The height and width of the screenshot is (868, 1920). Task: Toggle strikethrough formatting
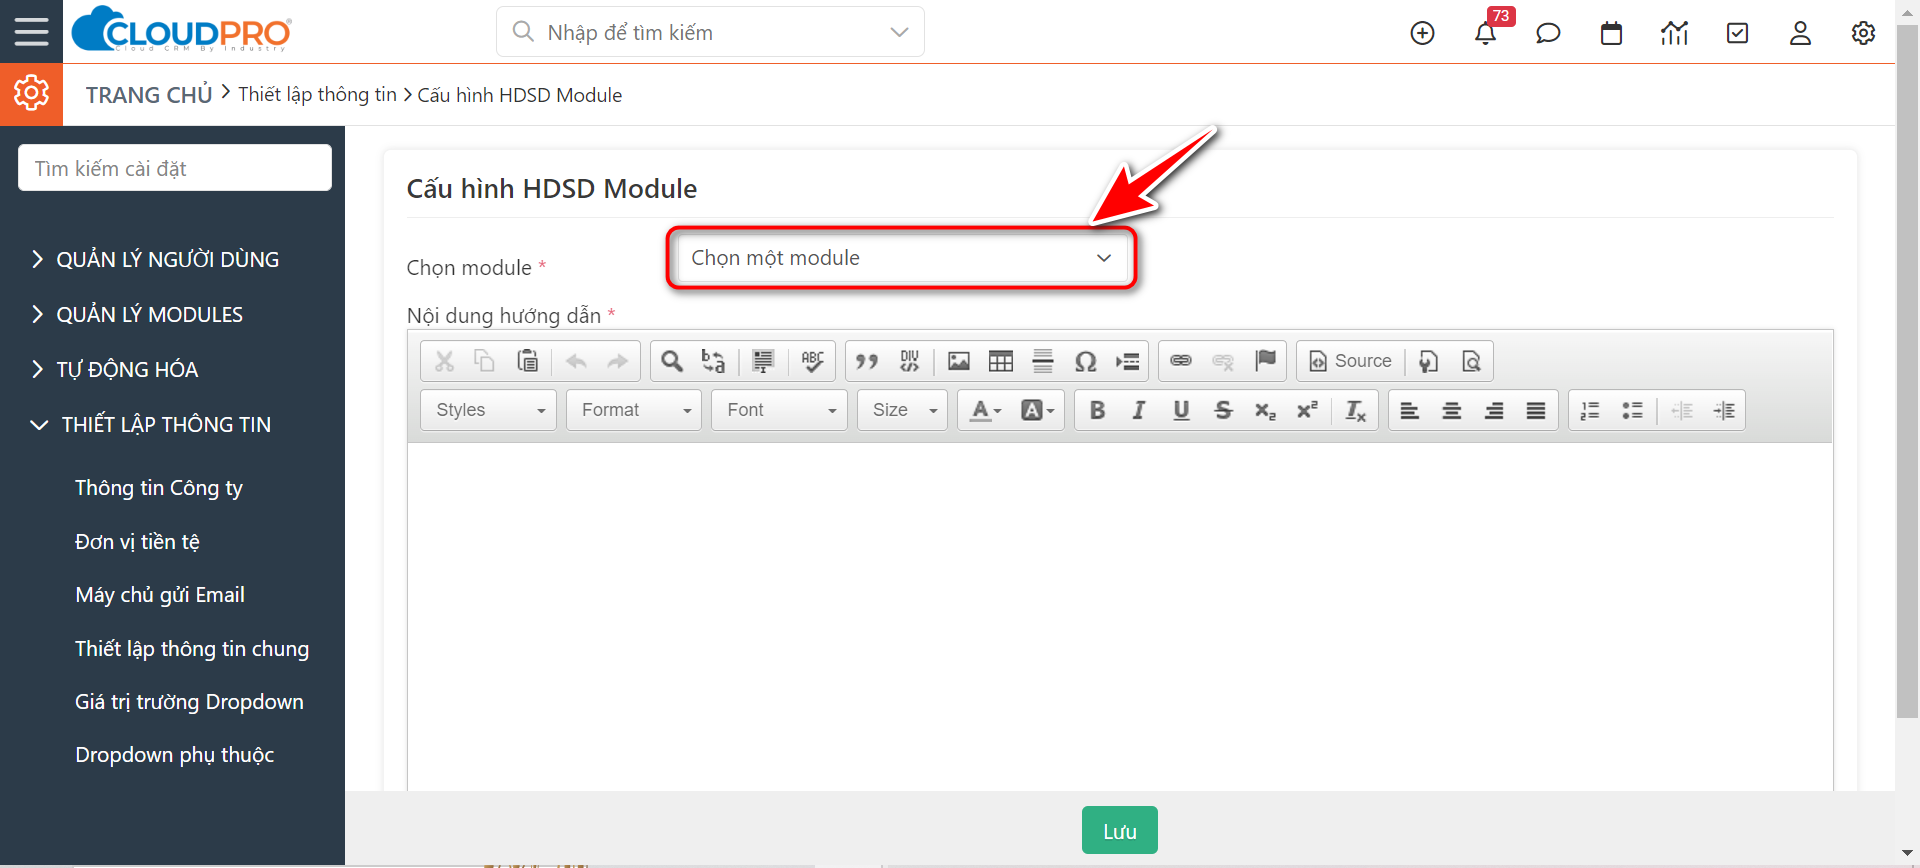[x=1223, y=410]
